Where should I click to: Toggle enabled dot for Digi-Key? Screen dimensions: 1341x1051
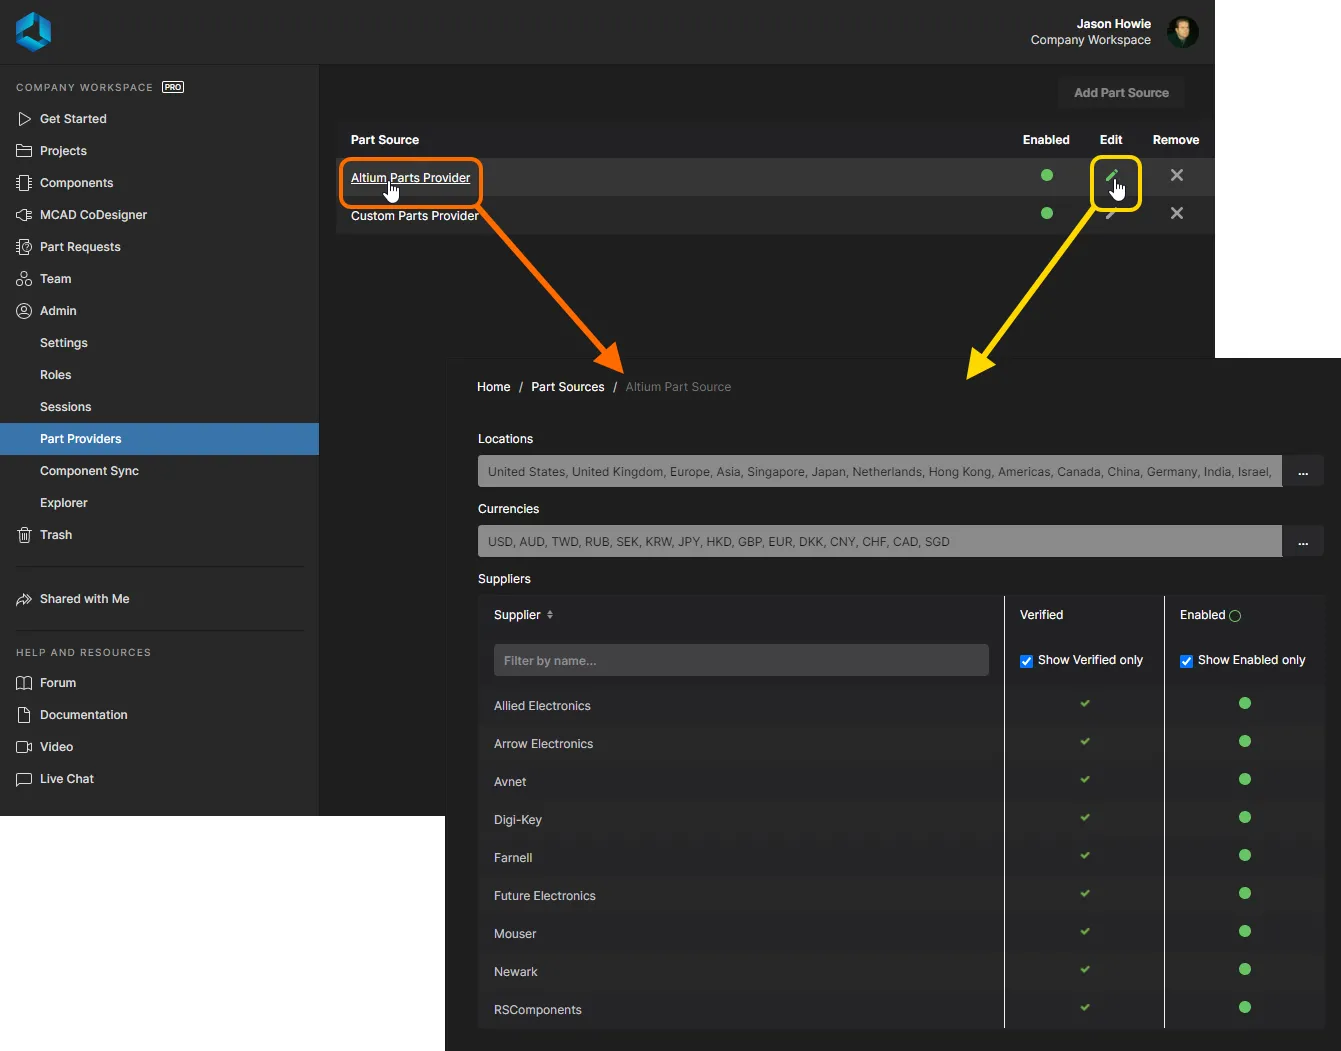click(1245, 817)
